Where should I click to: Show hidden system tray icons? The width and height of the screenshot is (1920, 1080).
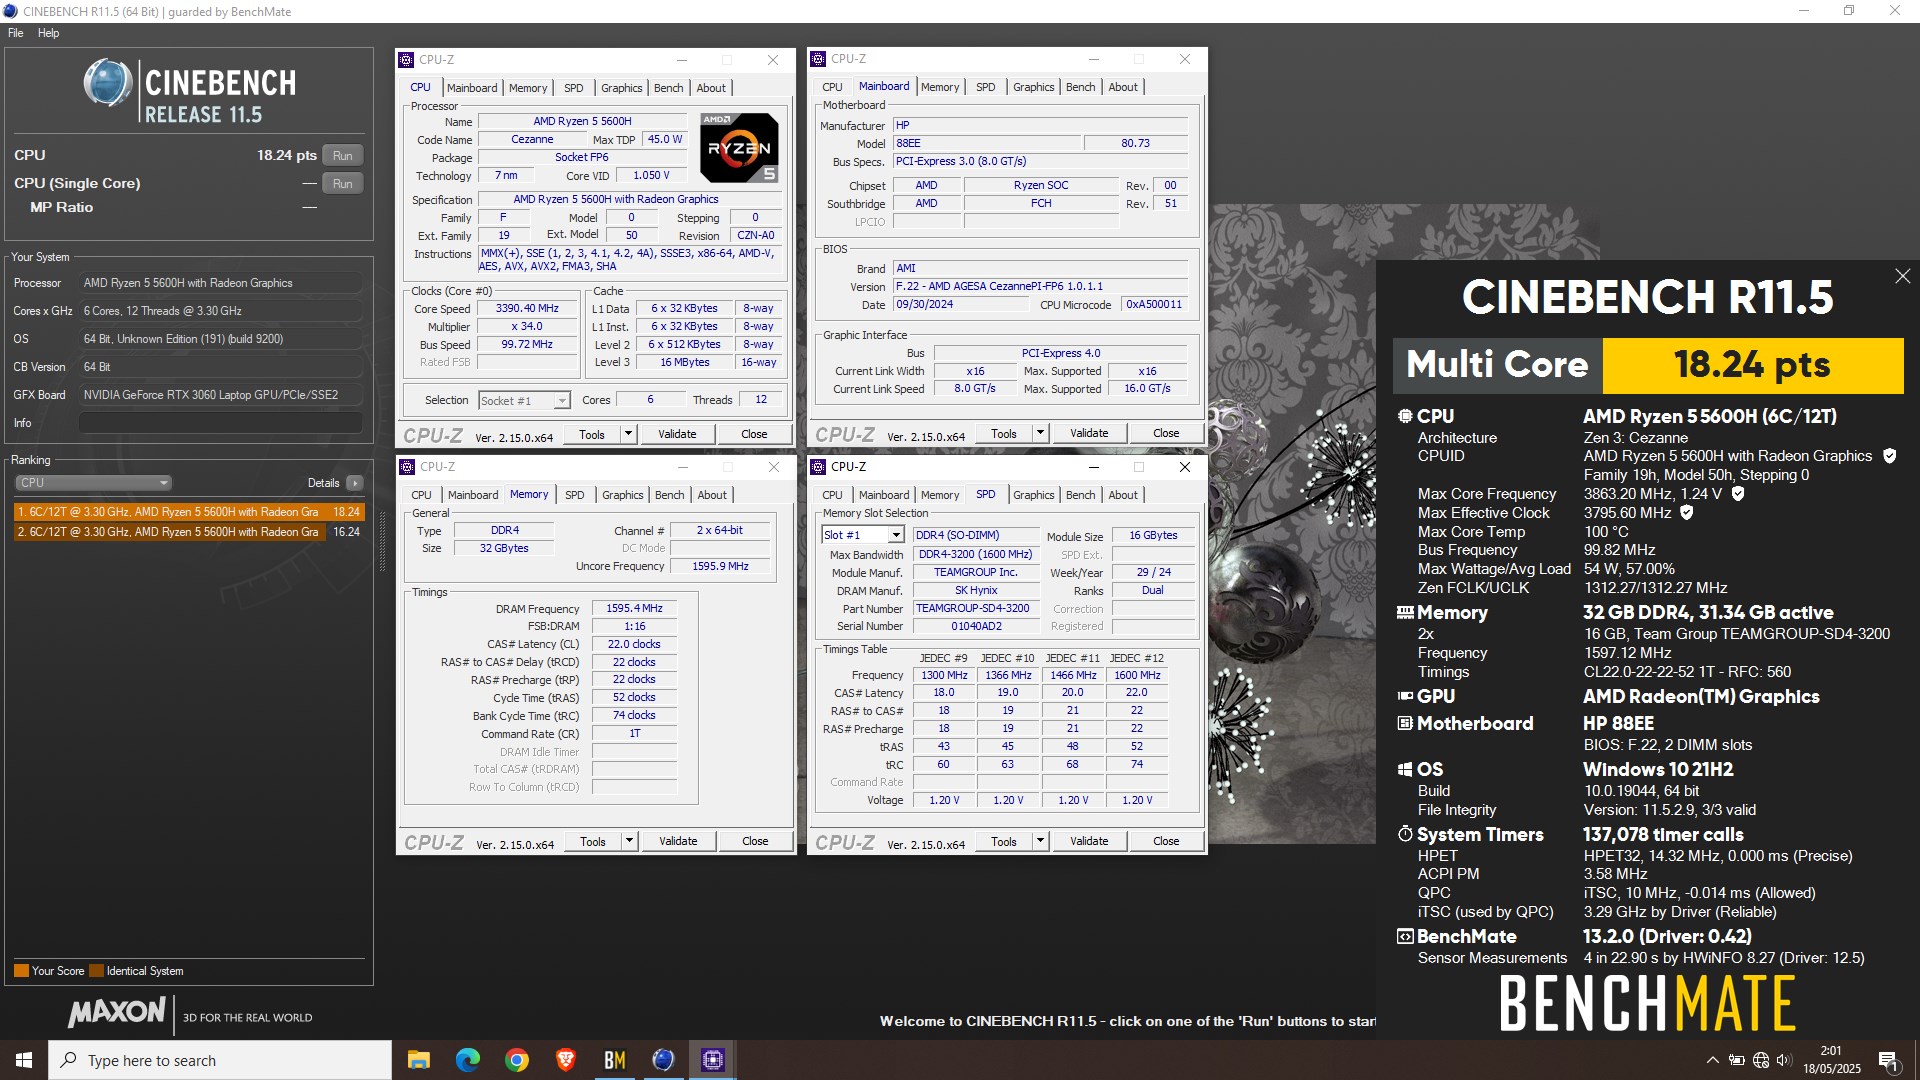[1713, 1061]
